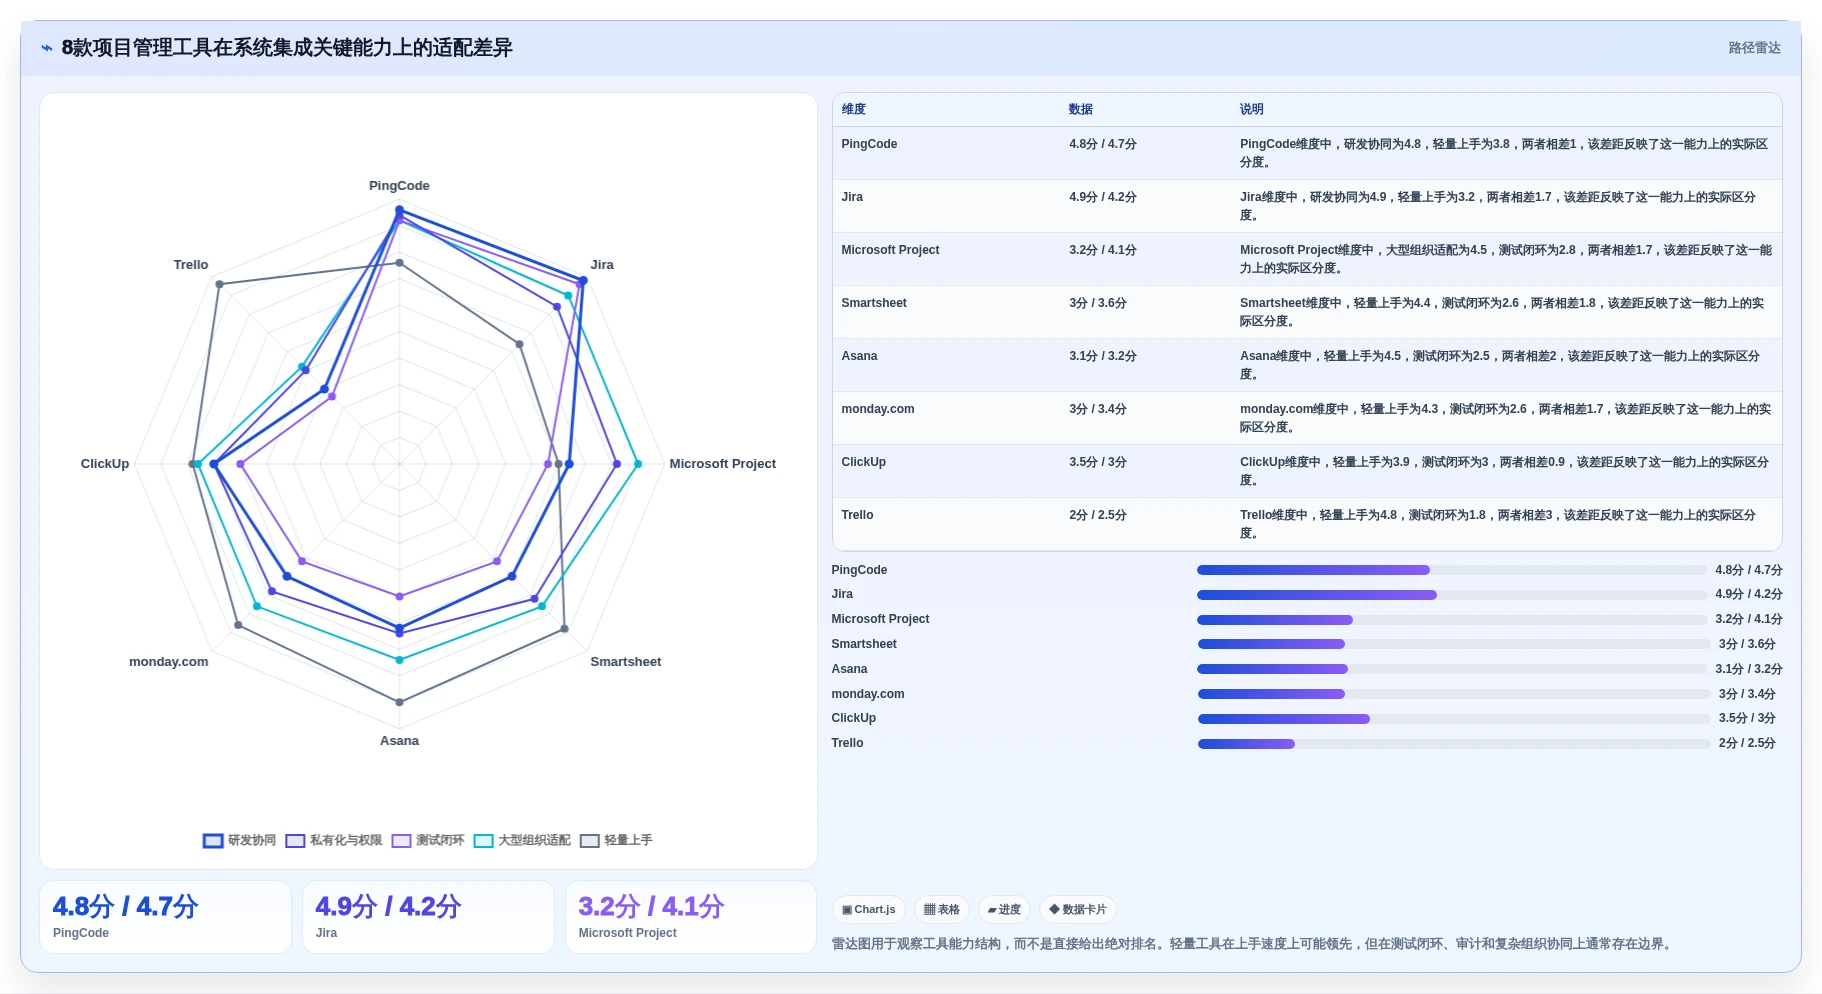The image size is (1822, 994).
Task: Click the 3分 / 3.4分 value beside monday.com bar
Action: pos(1747,694)
